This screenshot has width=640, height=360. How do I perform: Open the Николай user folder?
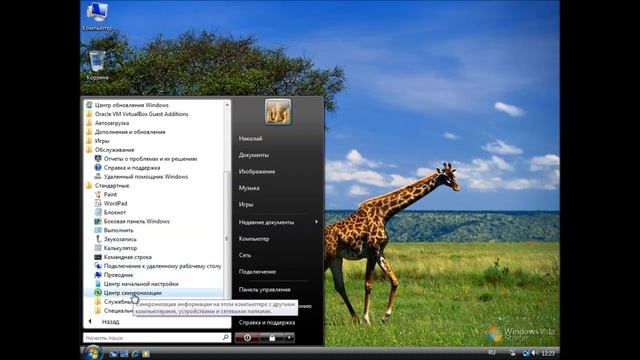coord(250,139)
